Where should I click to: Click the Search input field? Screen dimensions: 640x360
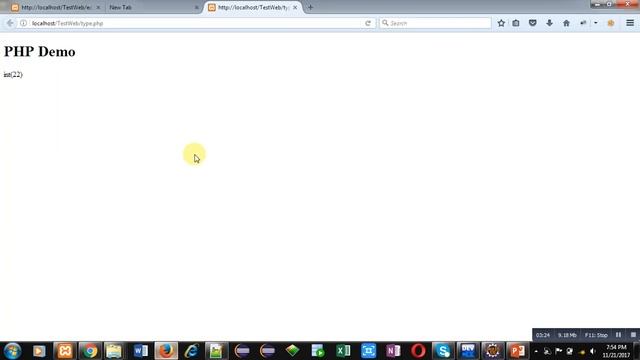(435, 23)
